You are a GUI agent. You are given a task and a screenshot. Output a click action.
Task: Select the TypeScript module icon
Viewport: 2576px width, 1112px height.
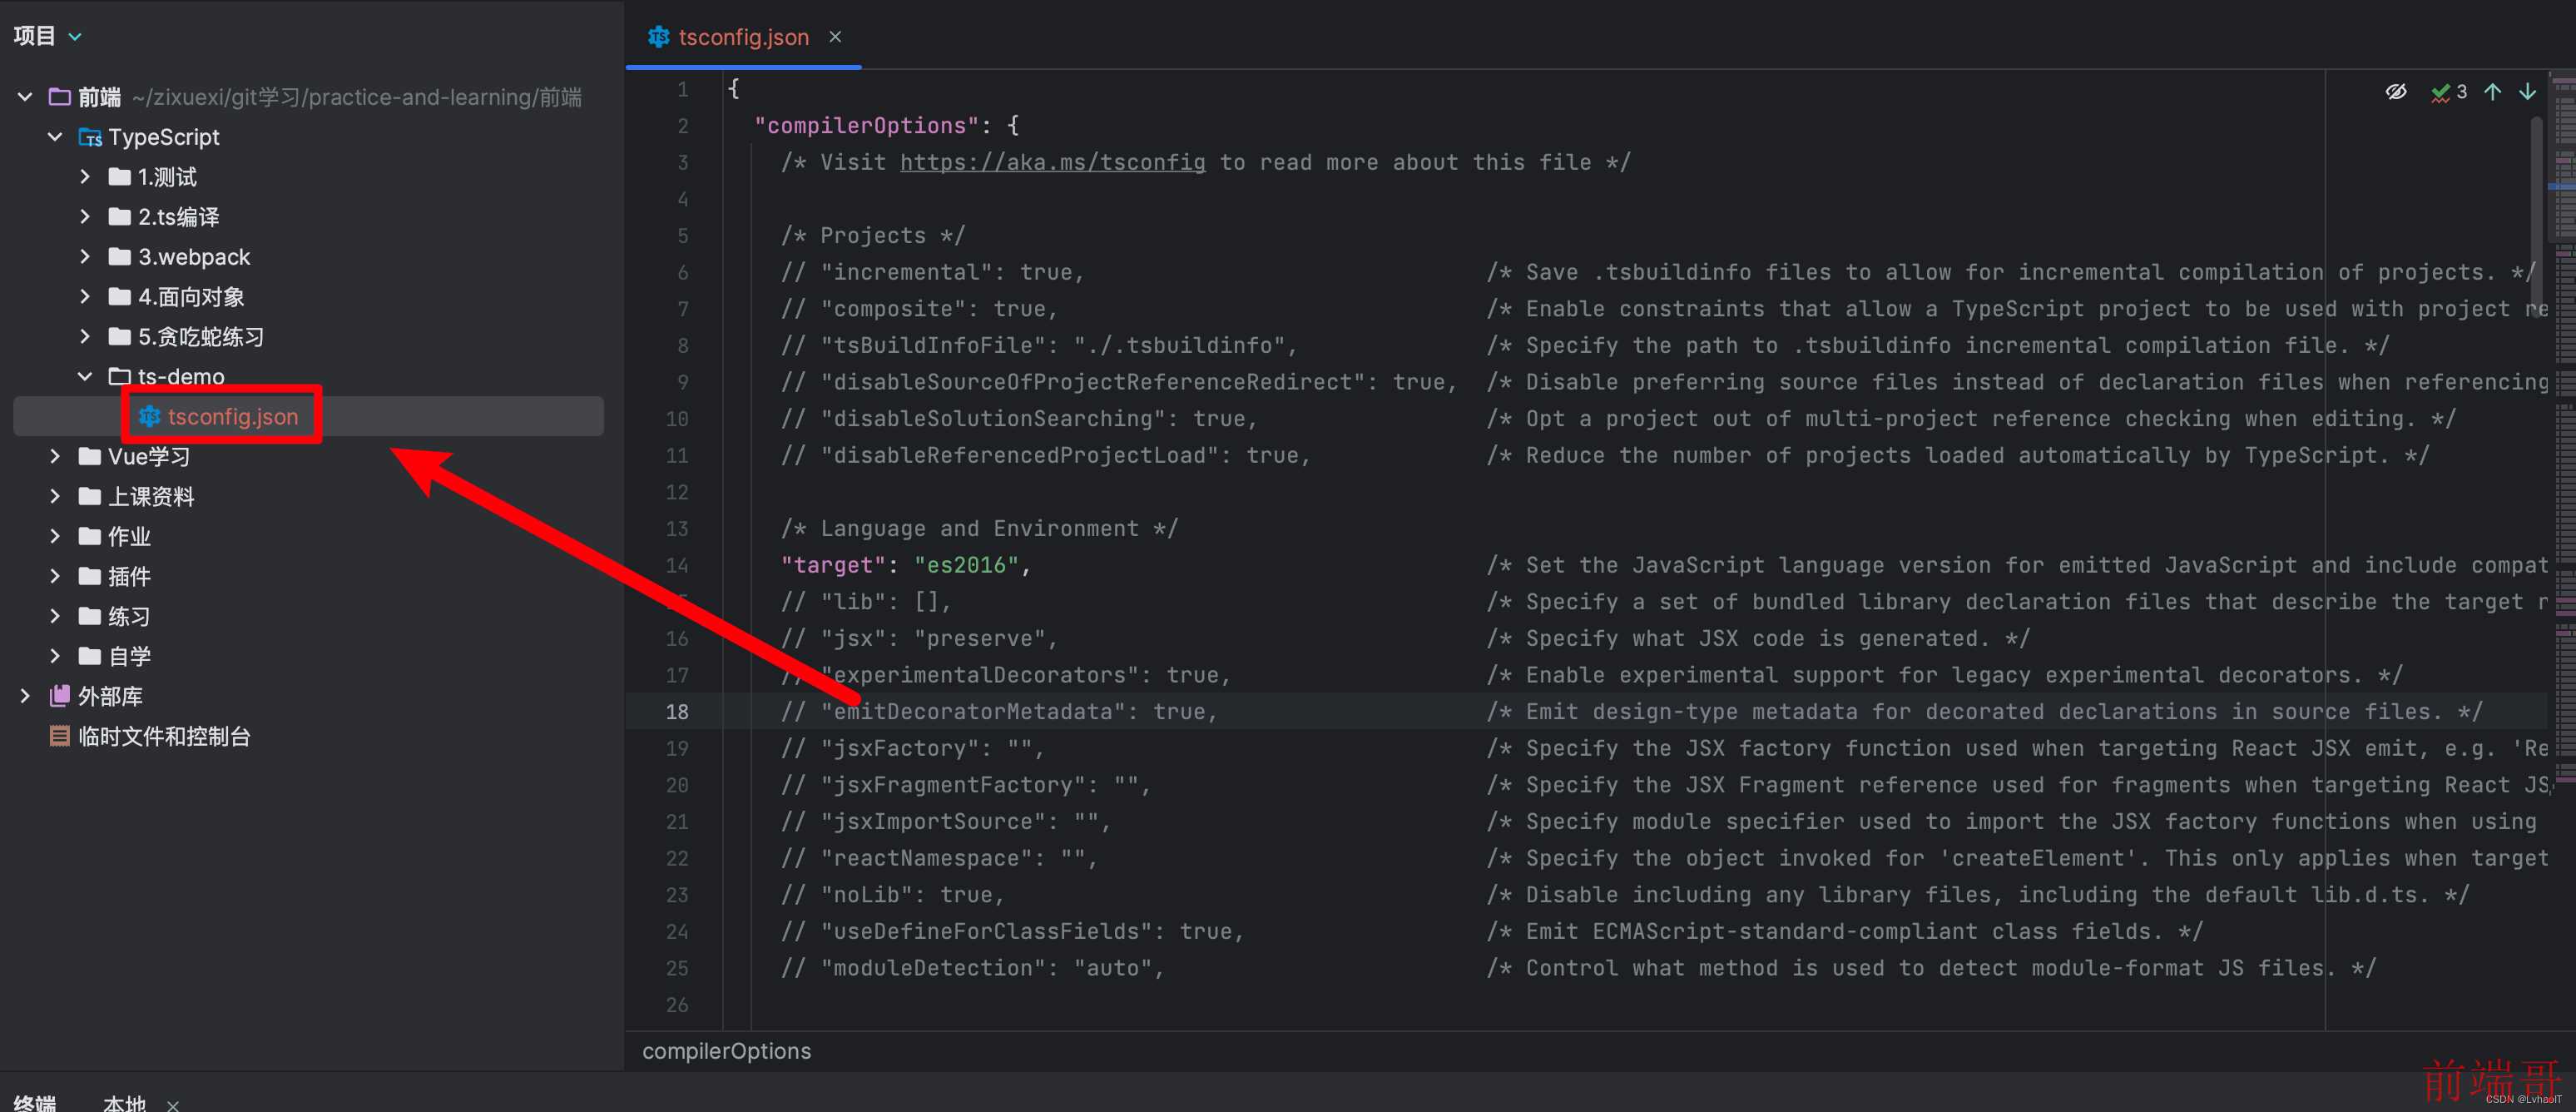[90, 137]
